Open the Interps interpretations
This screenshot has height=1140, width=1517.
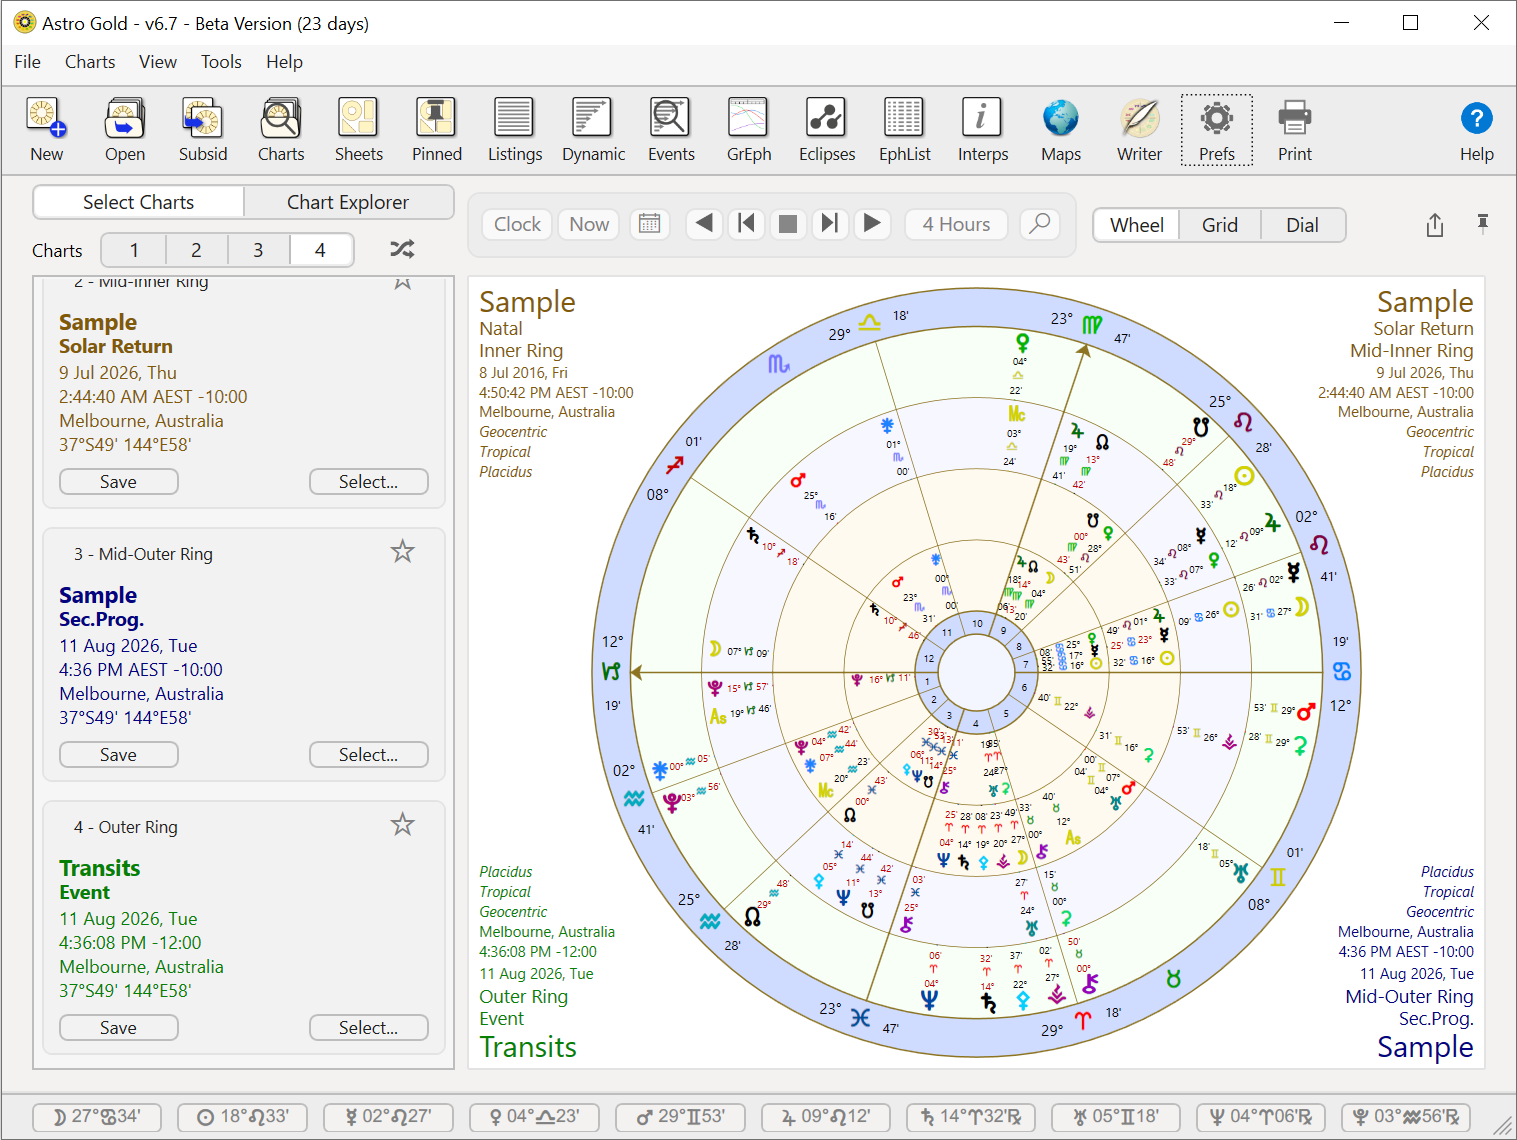(983, 130)
